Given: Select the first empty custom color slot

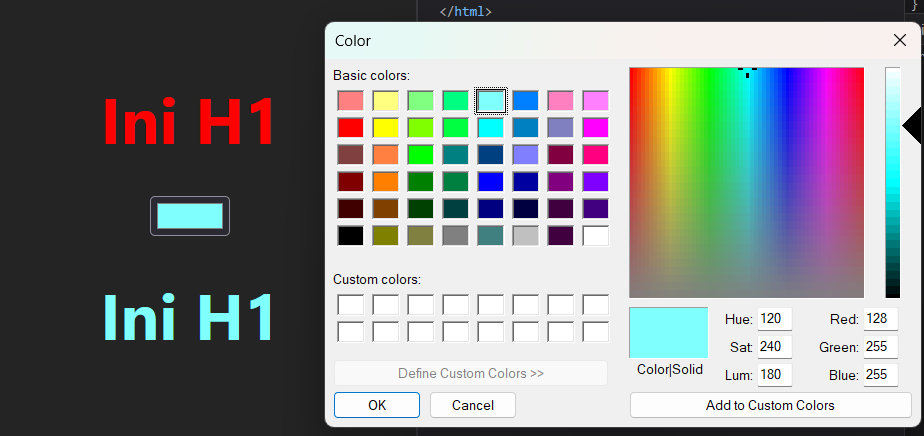Looking at the screenshot, I should click(x=351, y=305).
